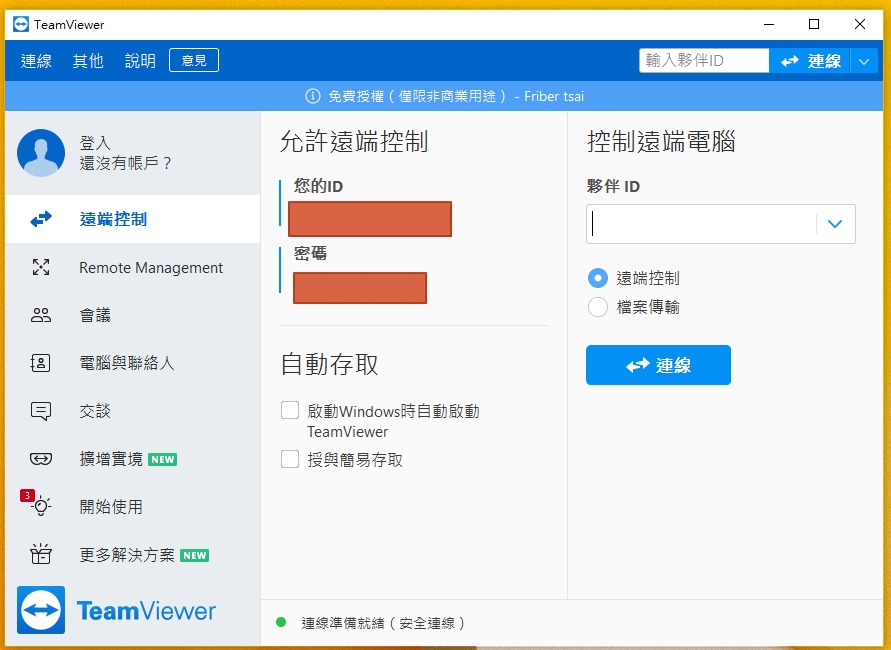Click the 開始使用 lightbulb icon
891x650 pixels.
[41, 507]
